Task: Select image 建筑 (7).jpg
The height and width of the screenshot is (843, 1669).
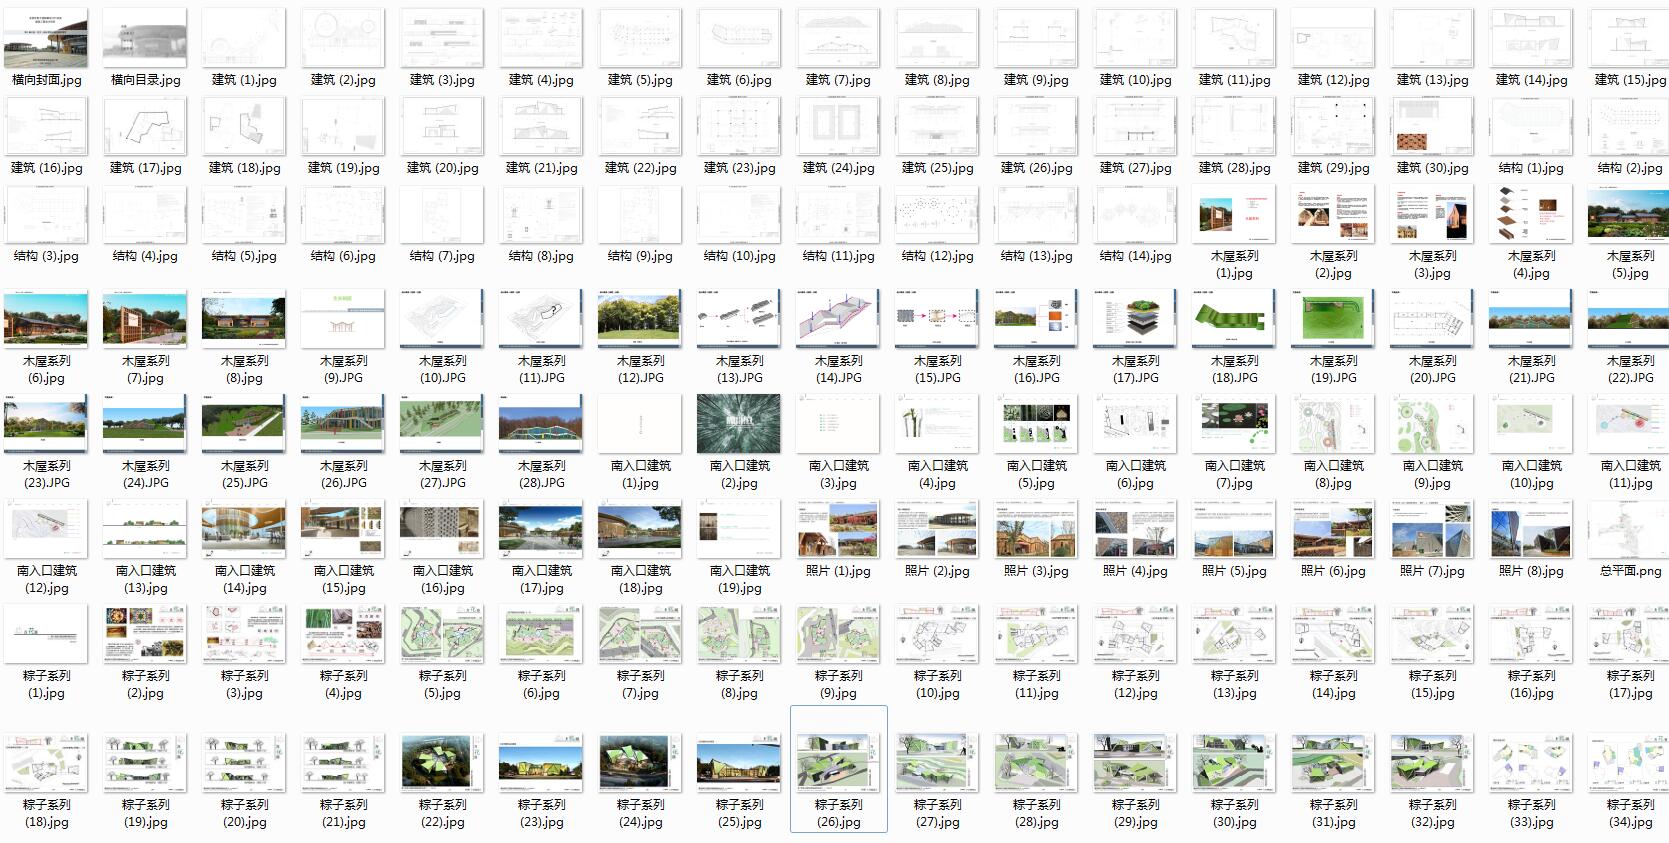Action: click(x=838, y=39)
